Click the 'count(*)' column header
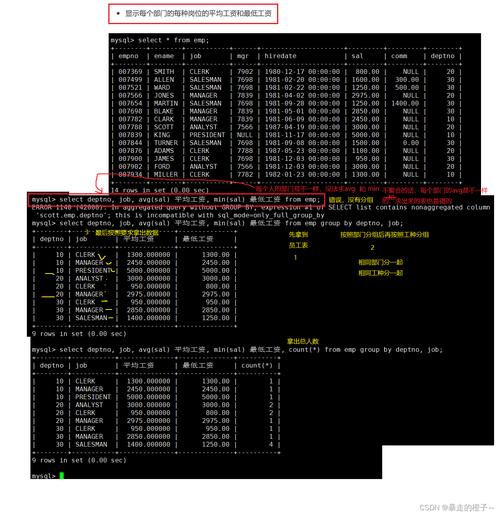Image resolution: width=500 pixels, height=515 pixels. (x=257, y=365)
